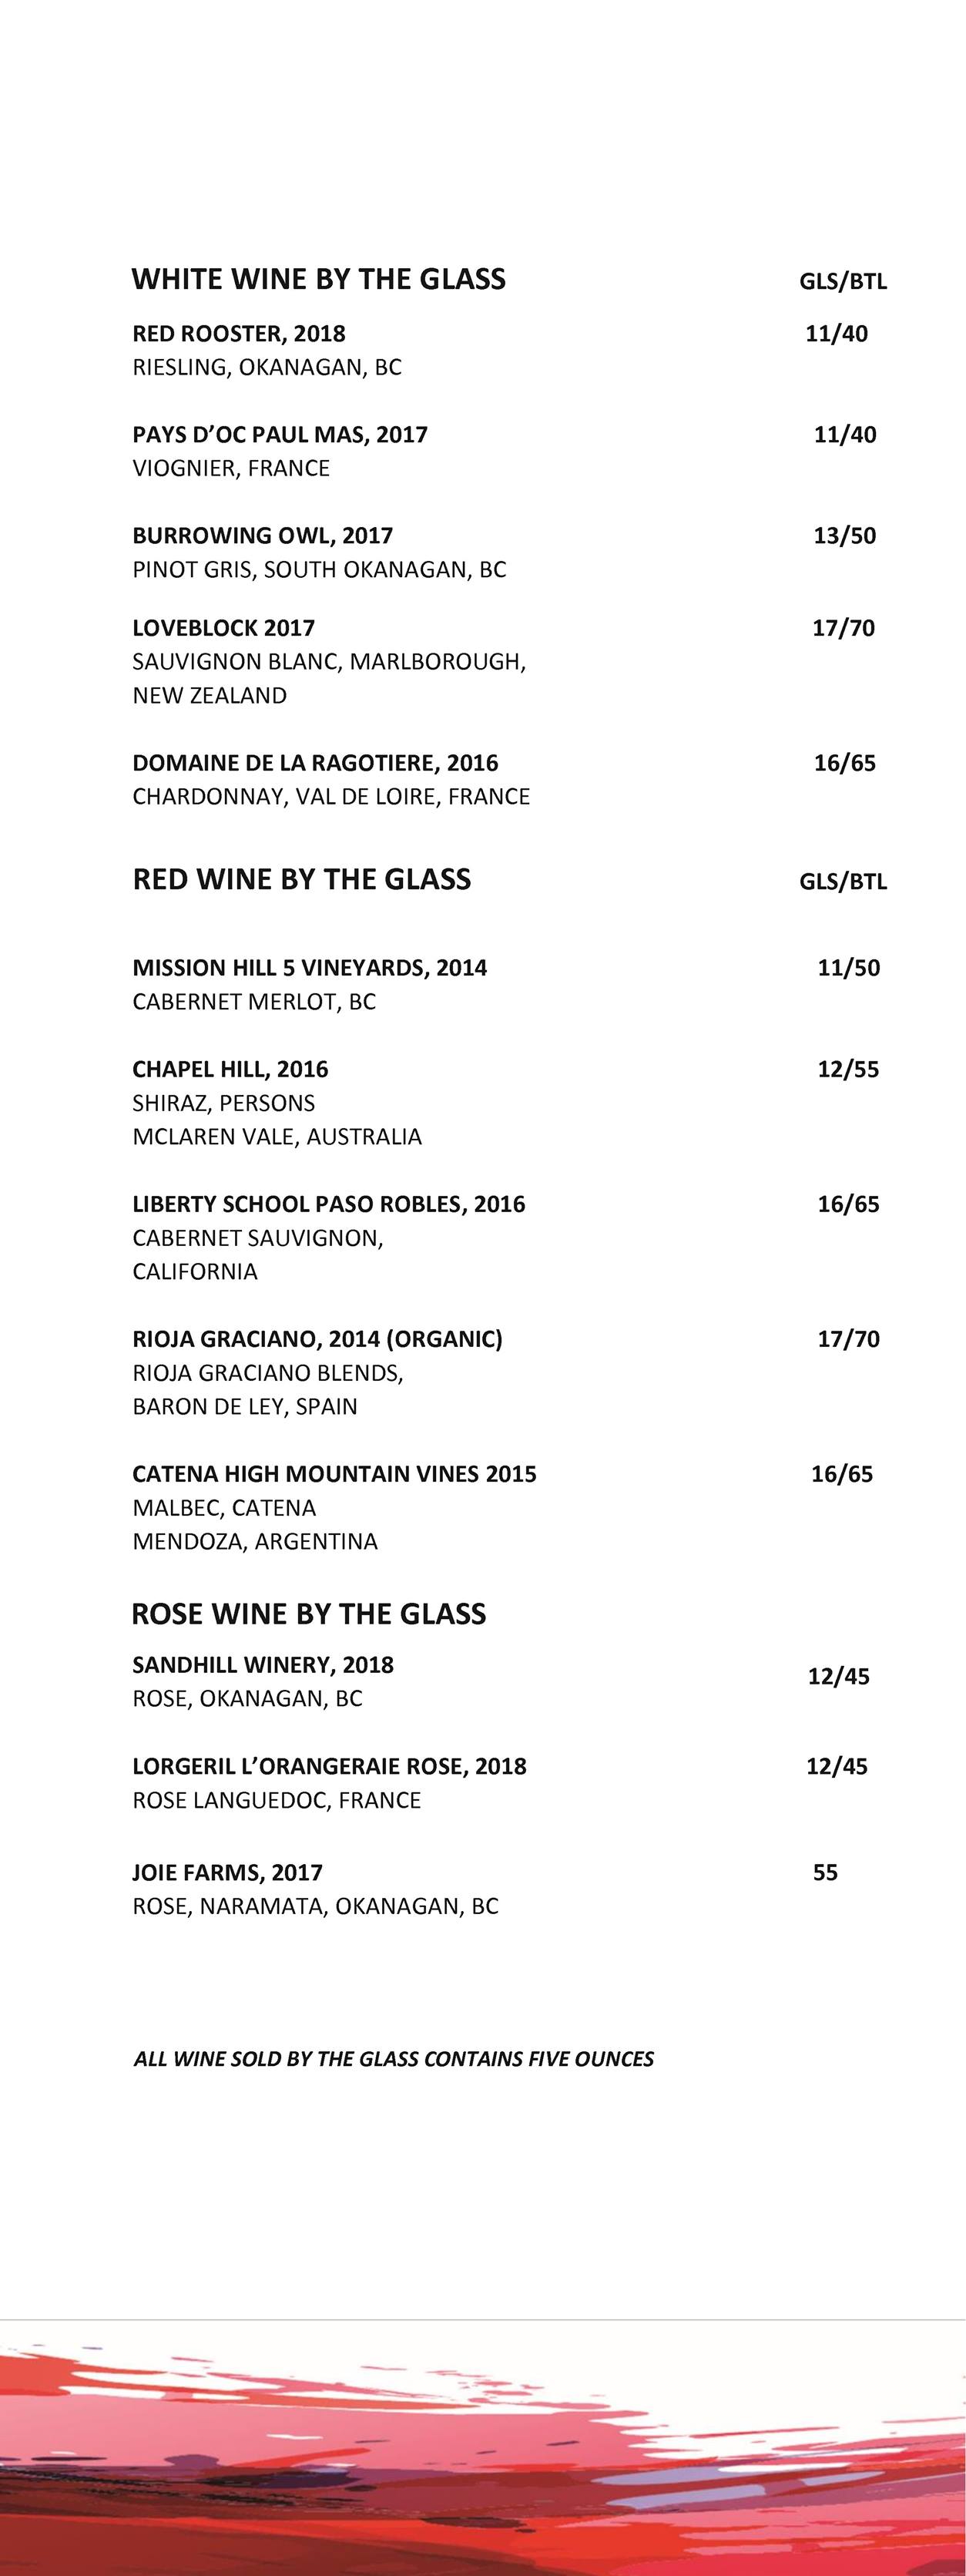Click the Rose Wine by the Glass heading
The width and height of the screenshot is (966, 2576).
pos(309,1614)
